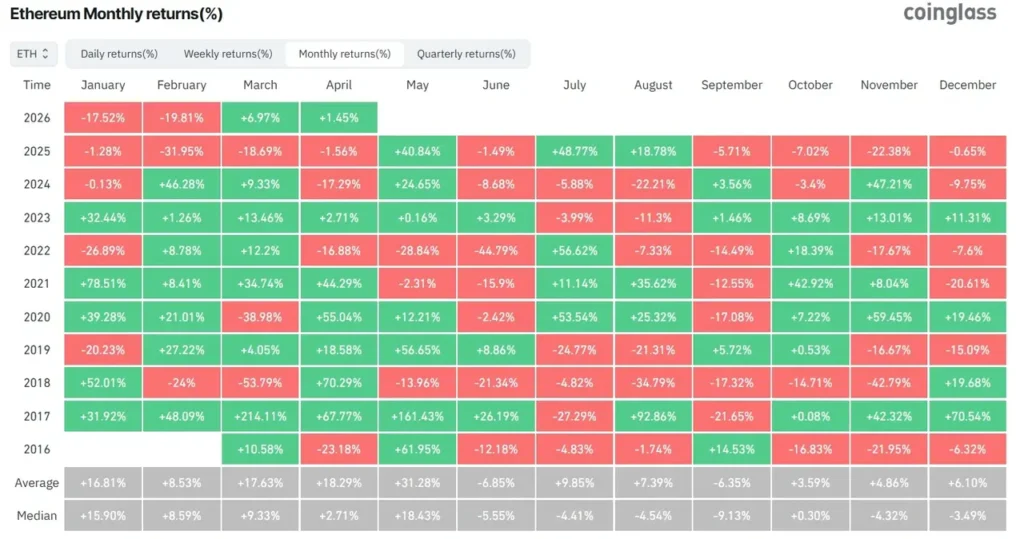
Task: Click the 2016 row label
Action: click(x=37, y=449)
